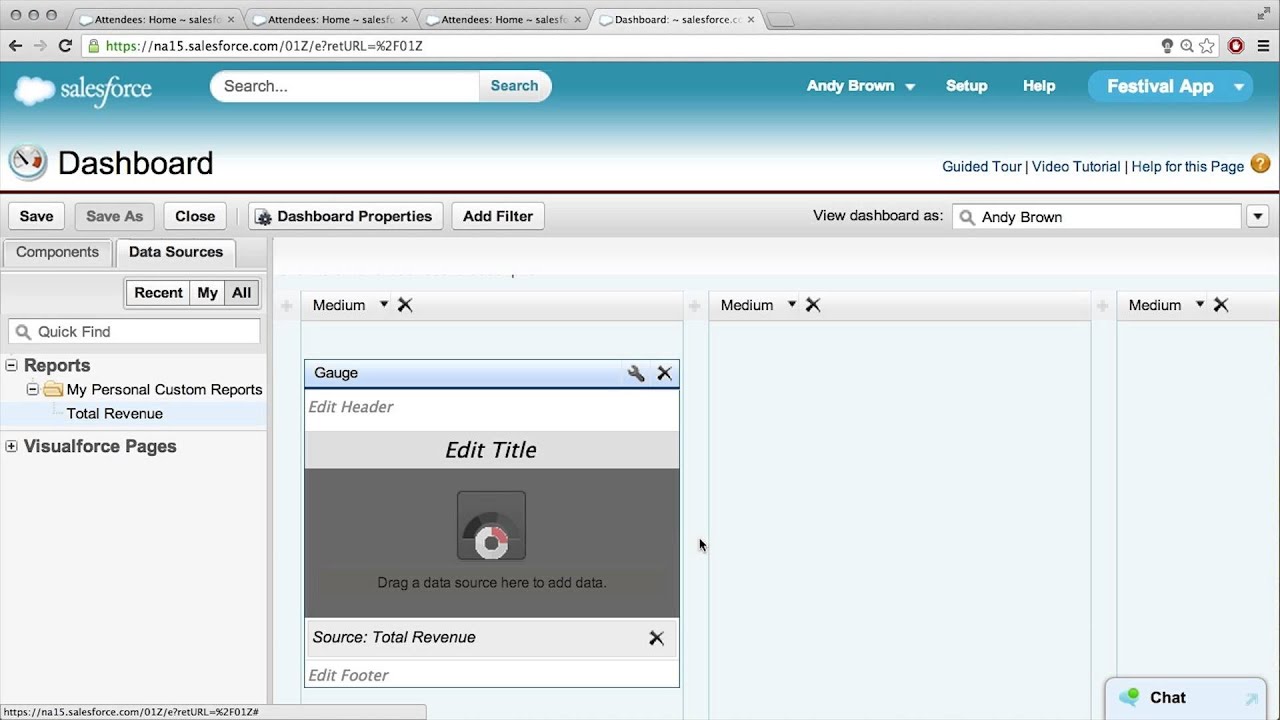
Task: Click browser back arrow
Action: [x=15, y=46]
